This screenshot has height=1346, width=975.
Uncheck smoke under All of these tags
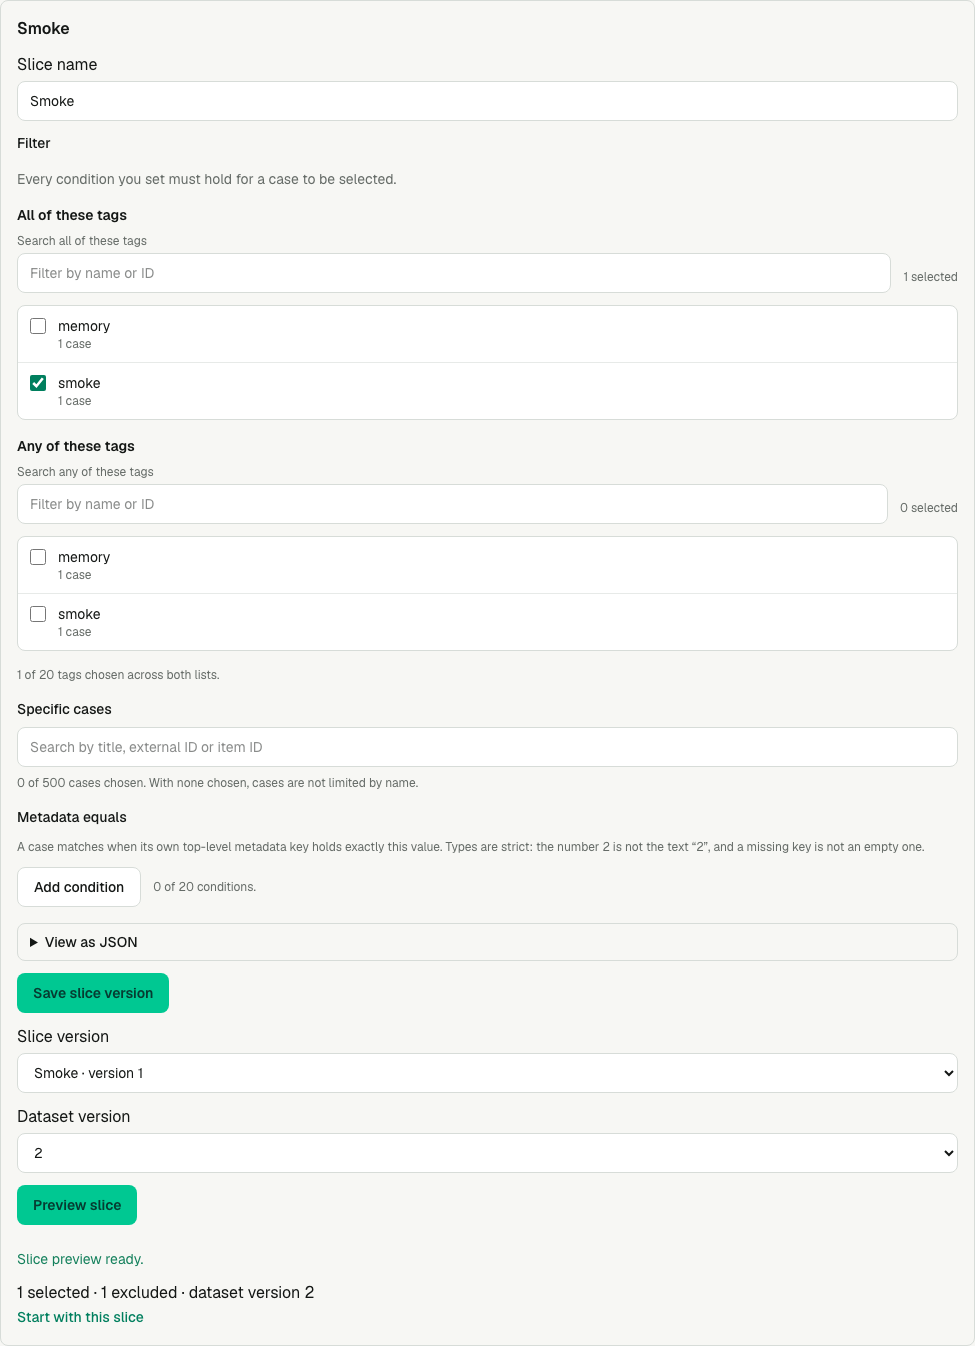coord(38,383)
